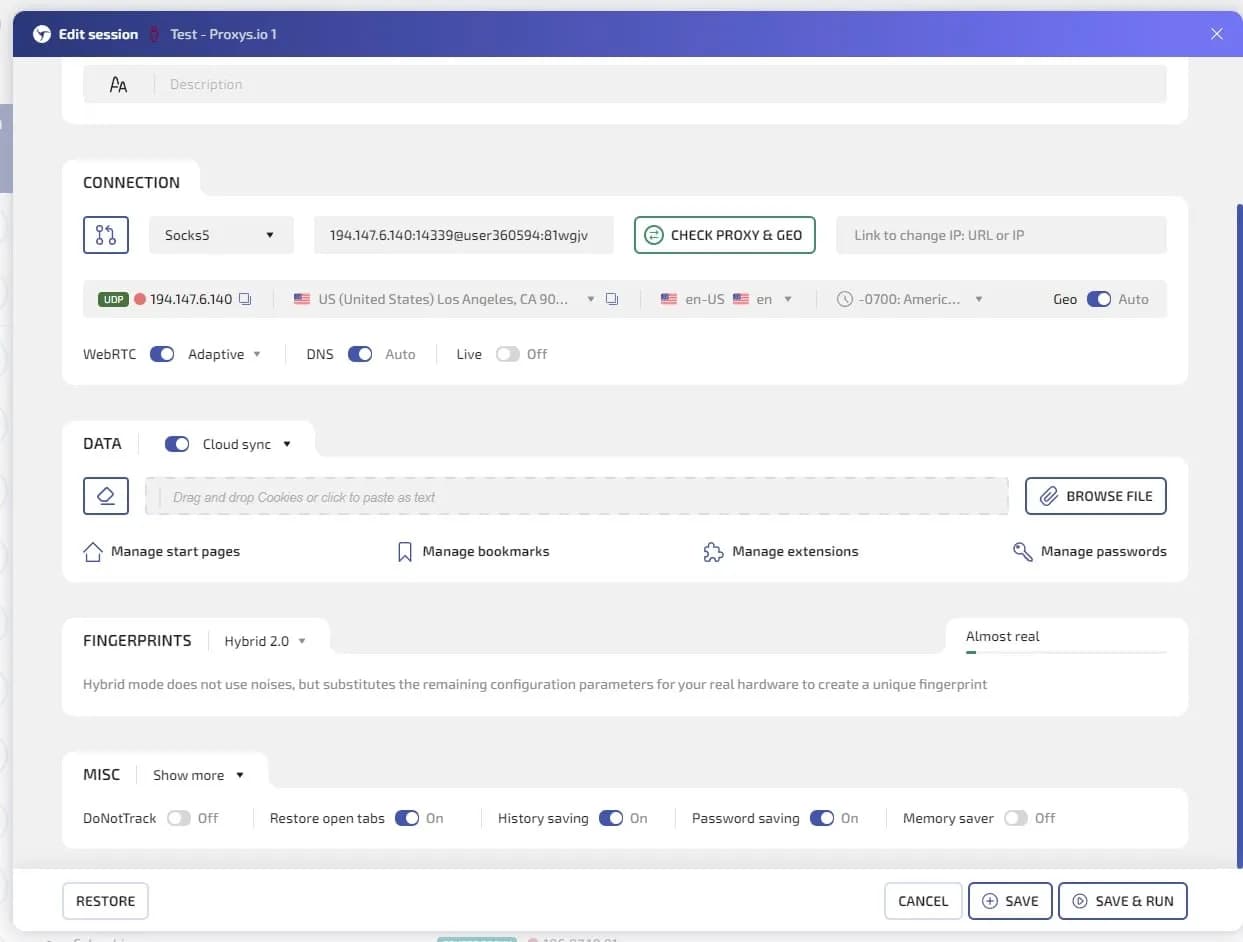Click the Almost real fingerprint level bar
Image resolution: width=1243 pixels, height=942 pixels.
(x=1066, y=651)
